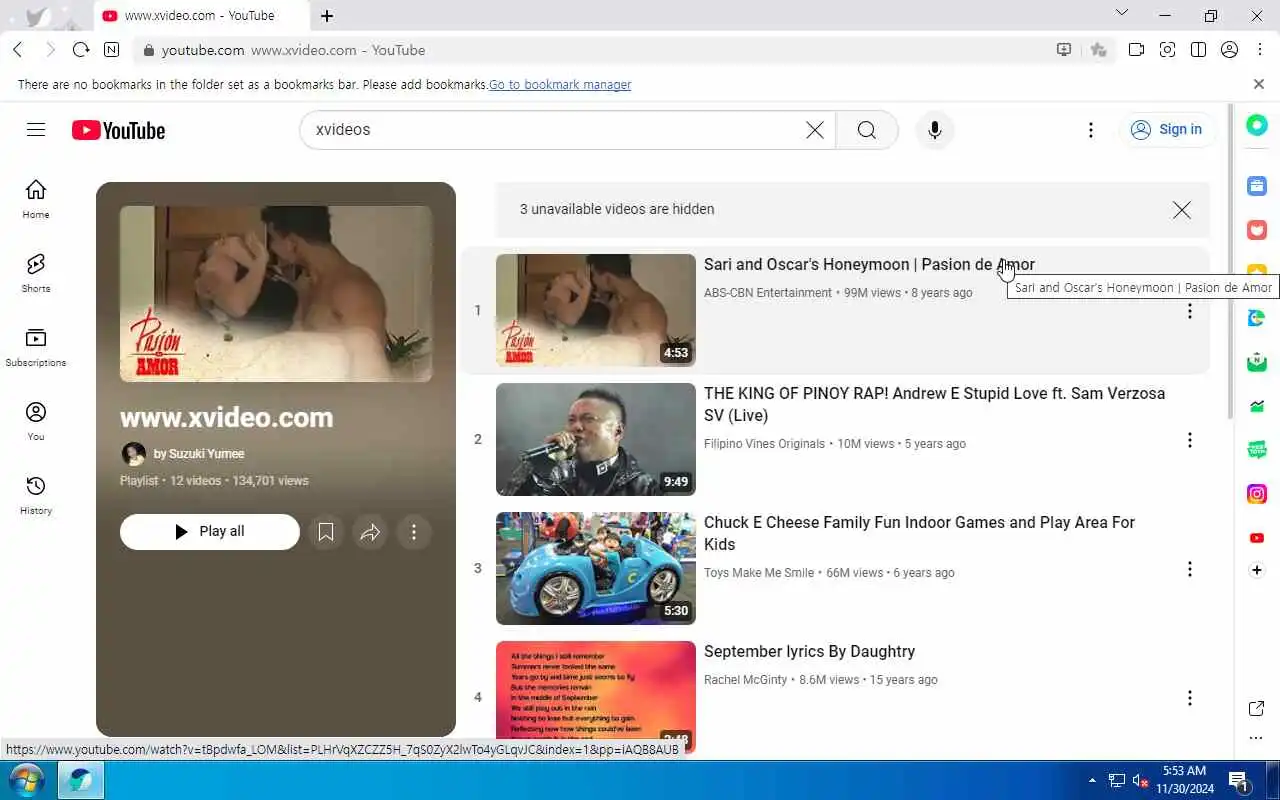The width and height of the screenshot is (1280, 800).
Task: Dismiss the unavailable videos hidden notice
Action: [x=1182, y=210]
